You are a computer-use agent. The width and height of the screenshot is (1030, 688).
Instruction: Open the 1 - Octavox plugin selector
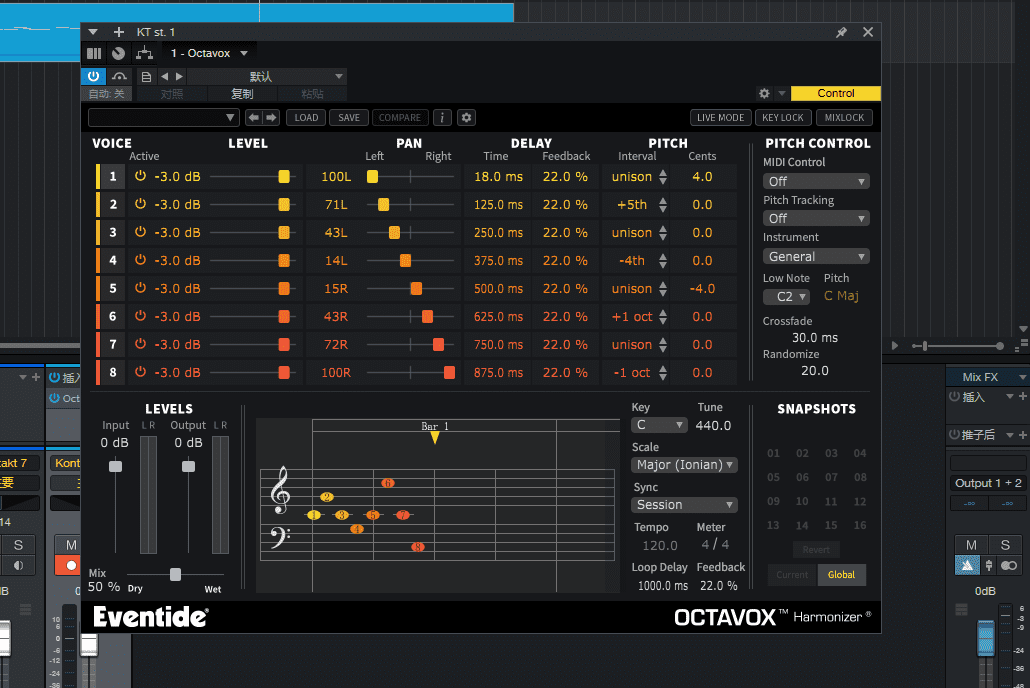209,53
